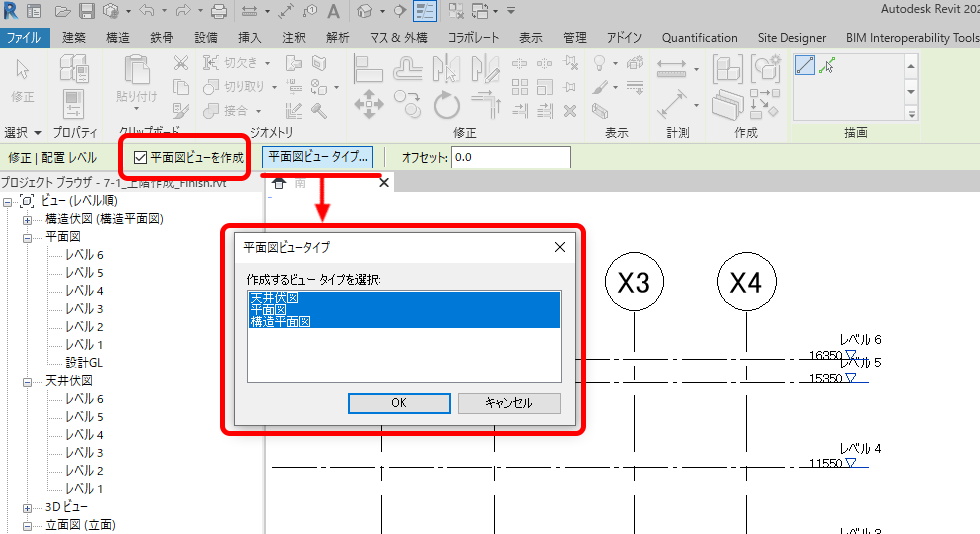
Task: Click the オフセット input field
Action: pyautogui.click(x=511, y=157)
